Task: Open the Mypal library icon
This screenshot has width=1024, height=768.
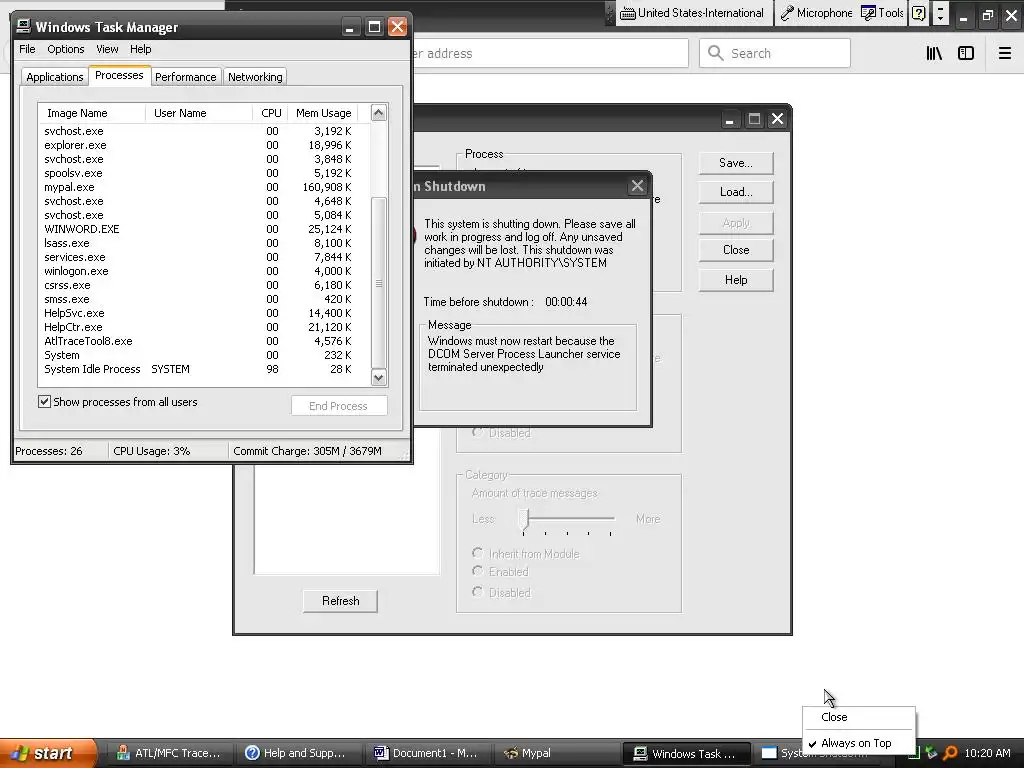Action: [934, 54]
